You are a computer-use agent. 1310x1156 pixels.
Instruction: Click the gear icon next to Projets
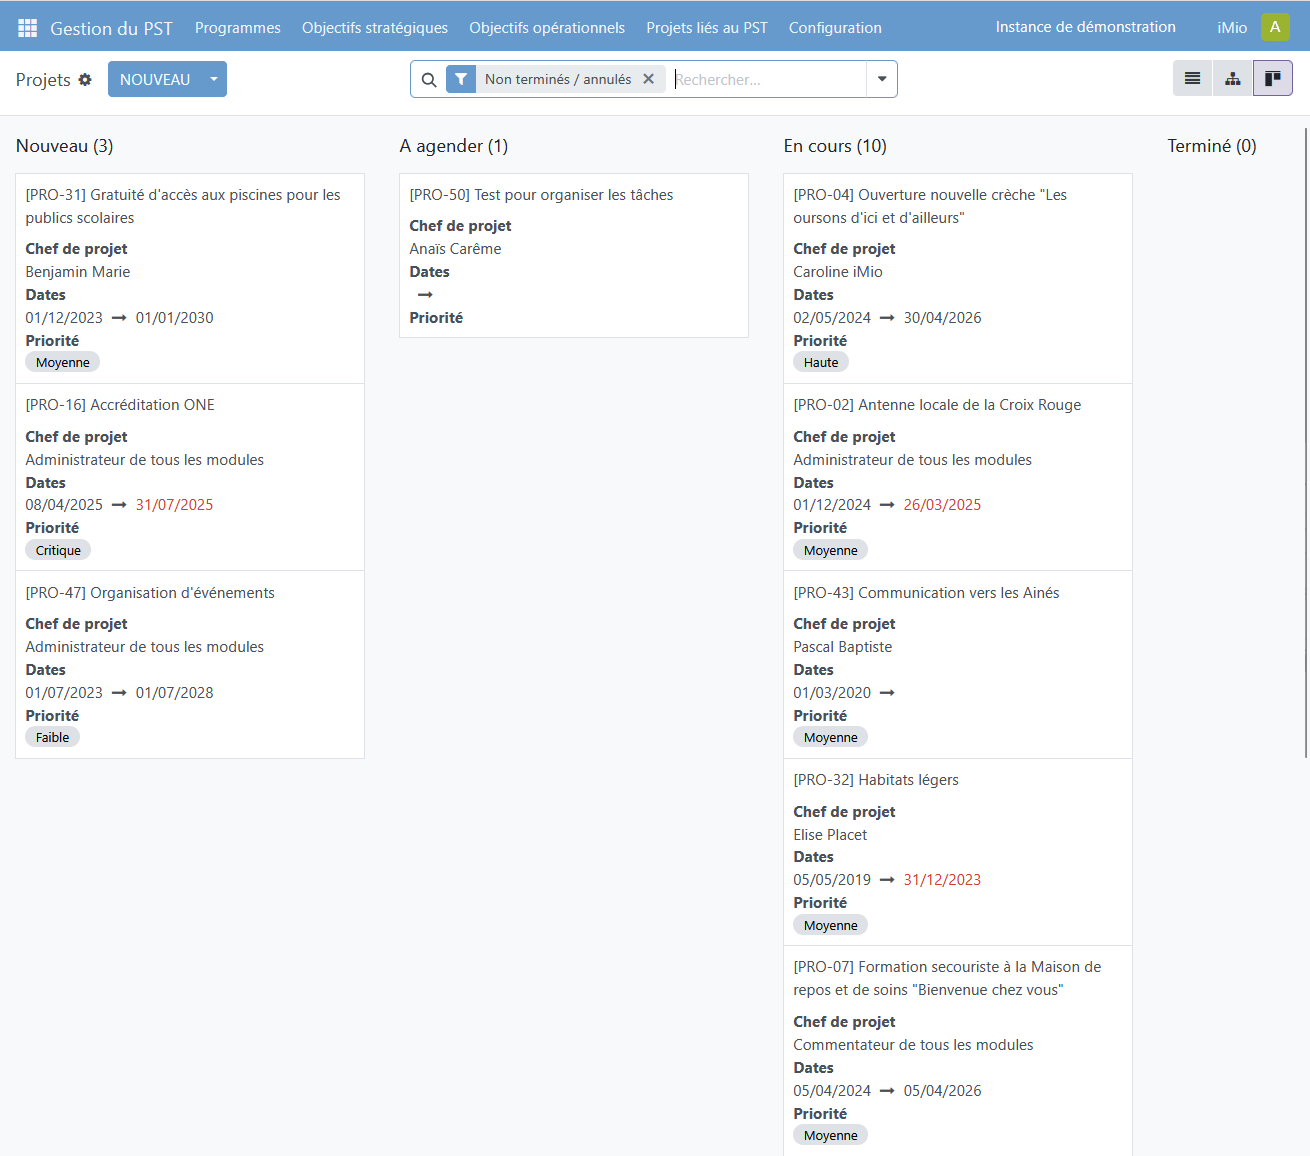pyautogui.click(x=85, y=80)
